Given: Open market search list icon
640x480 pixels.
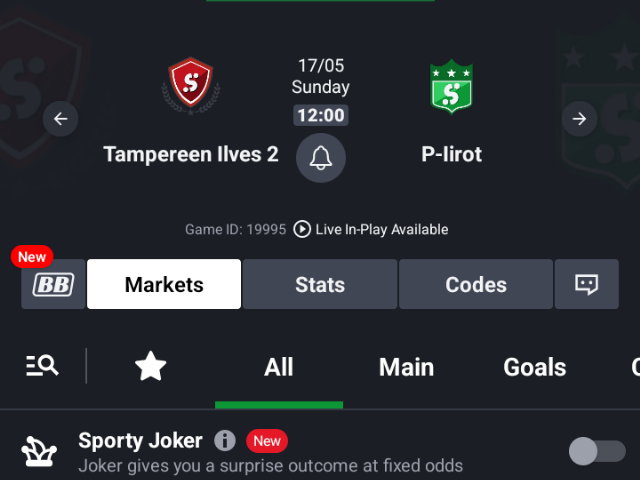Looking at the screenshot, I should [x=42, y=366].
